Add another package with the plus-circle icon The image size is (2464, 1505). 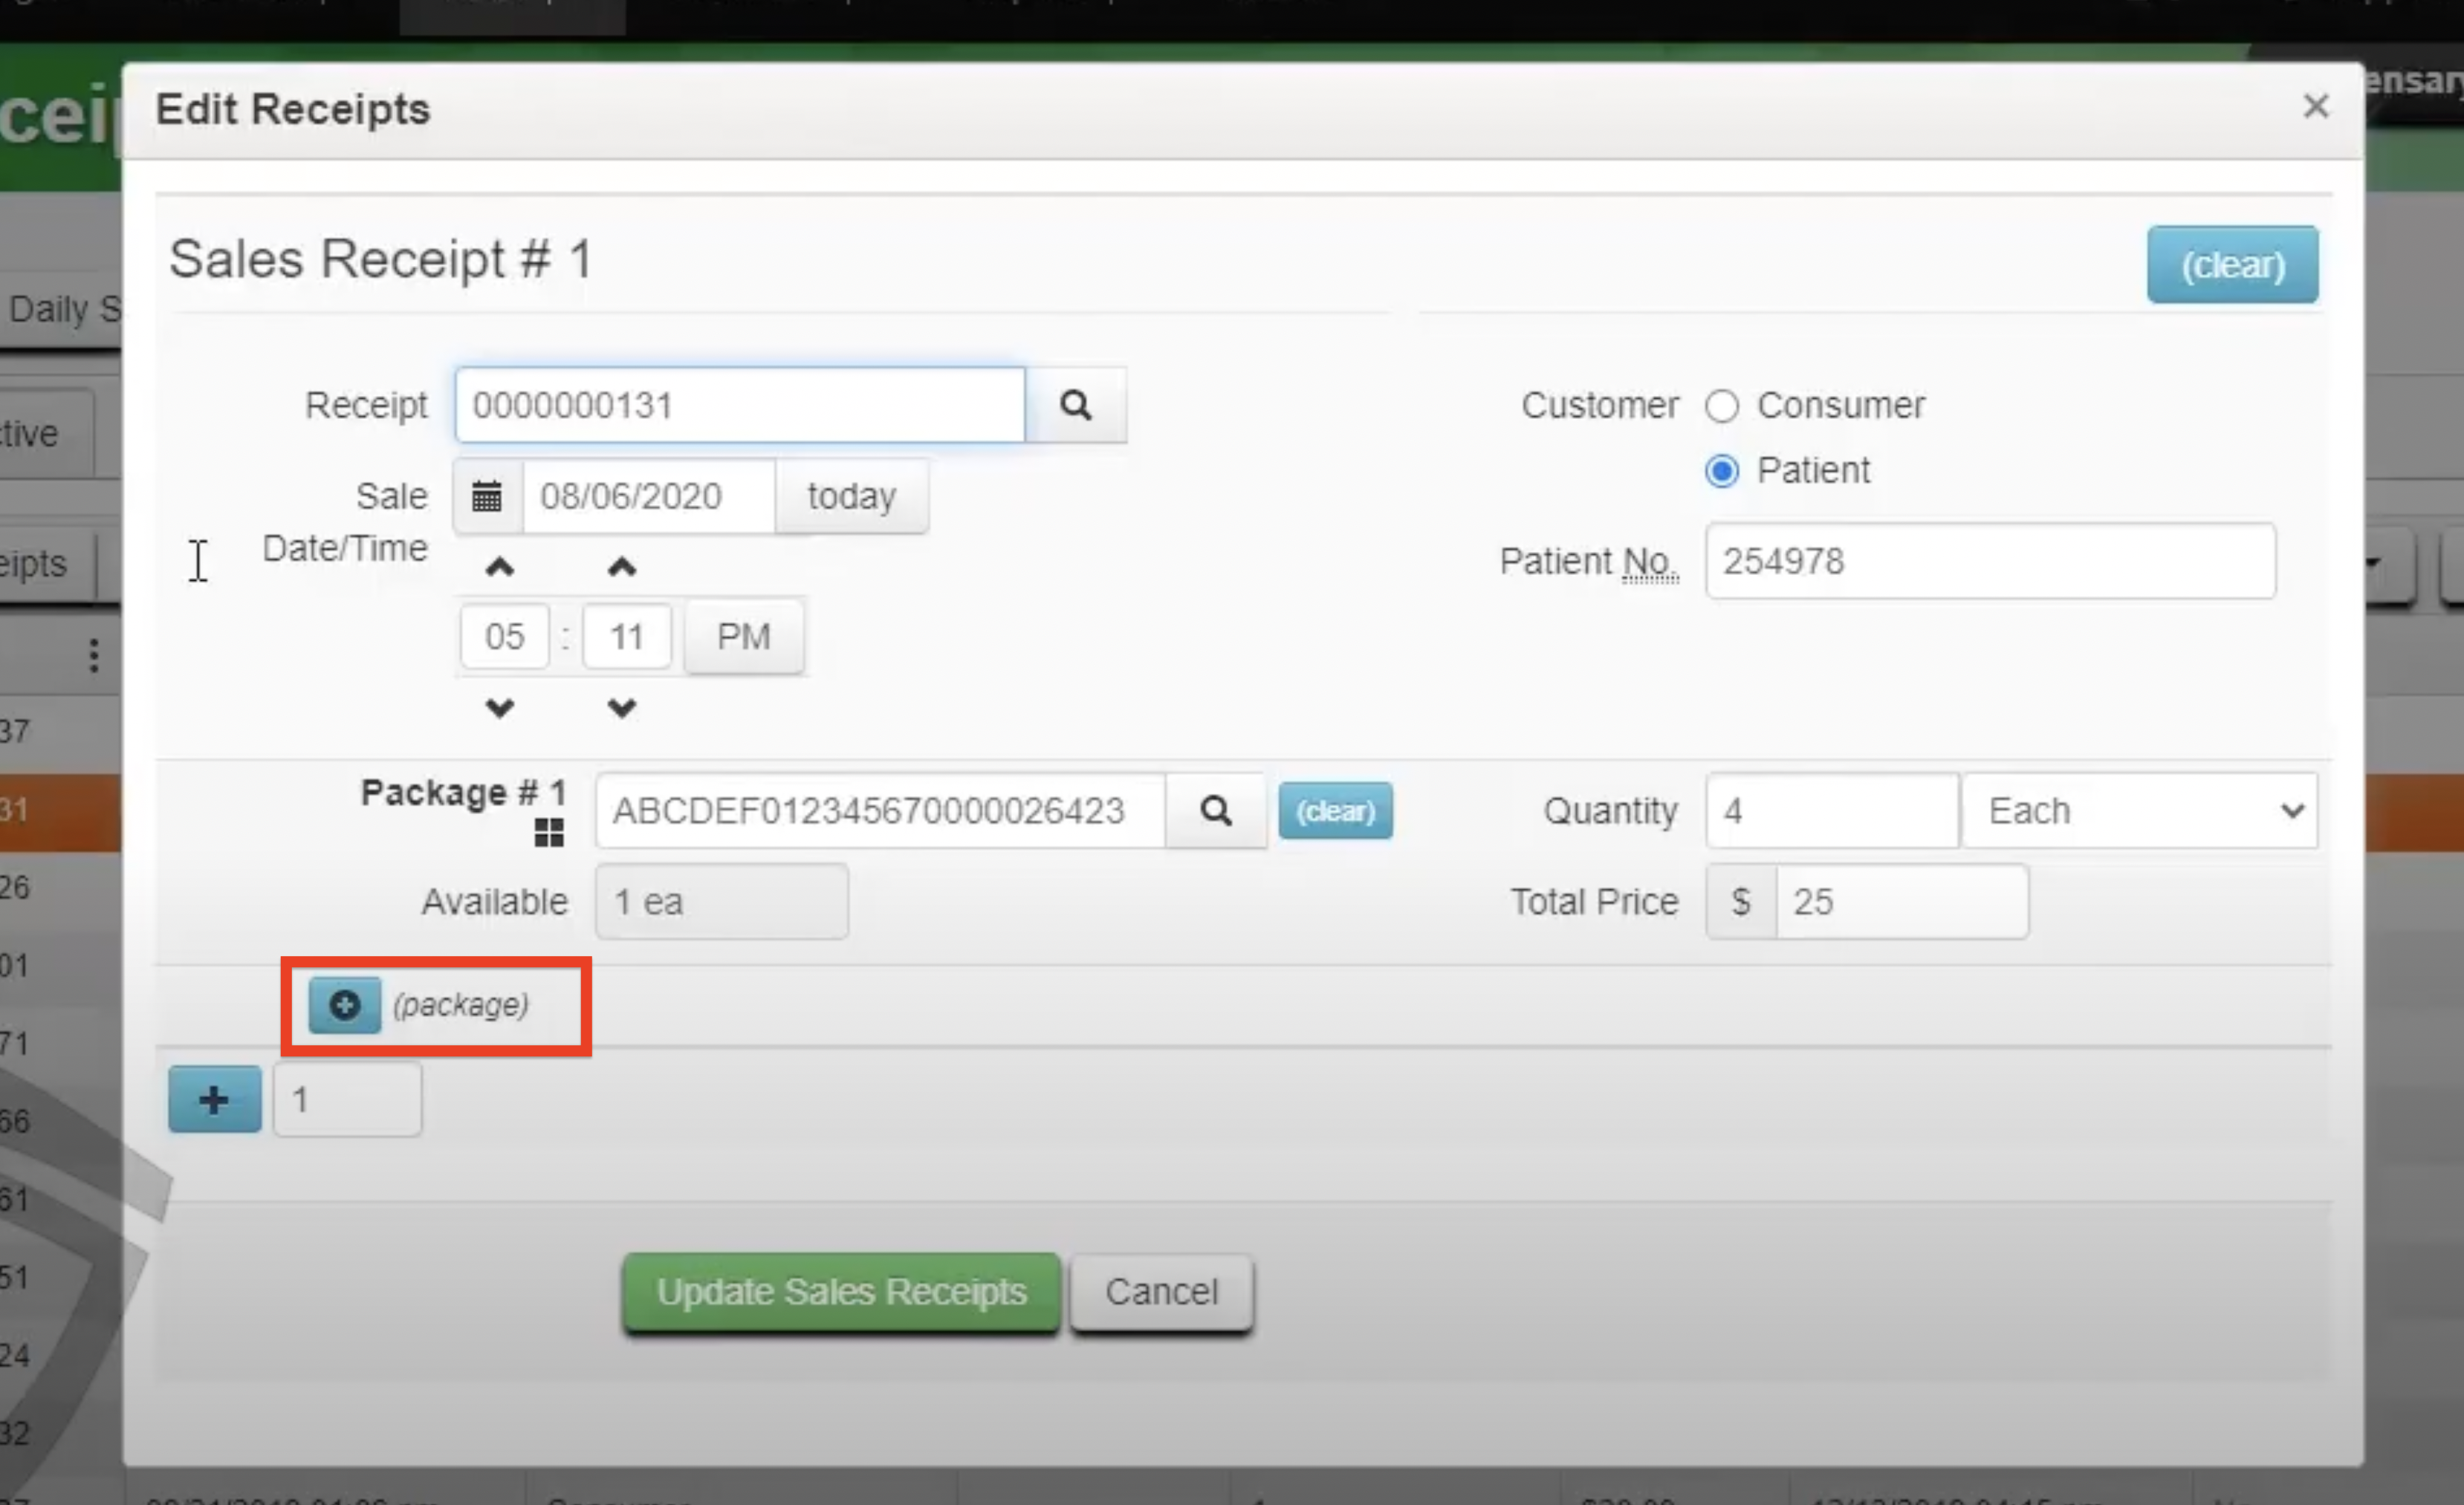[344, 1005]
